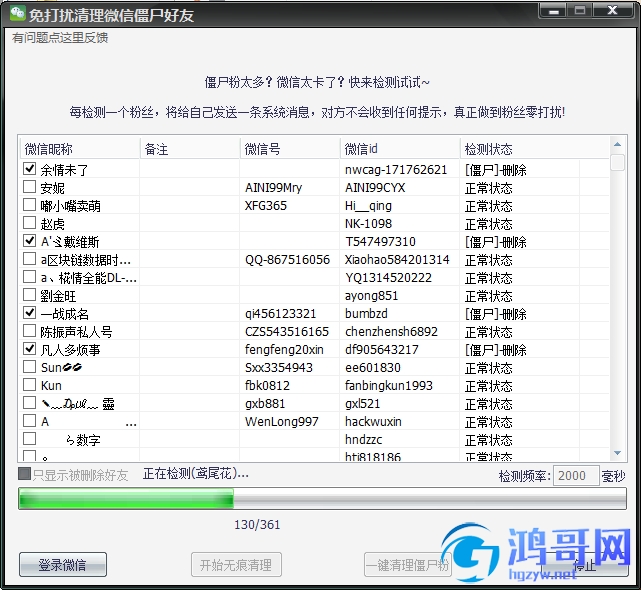The height and width of the screenshot is (590, 641).
Task: Click the scroll up arrow of the list
Action: click(617, 144)
